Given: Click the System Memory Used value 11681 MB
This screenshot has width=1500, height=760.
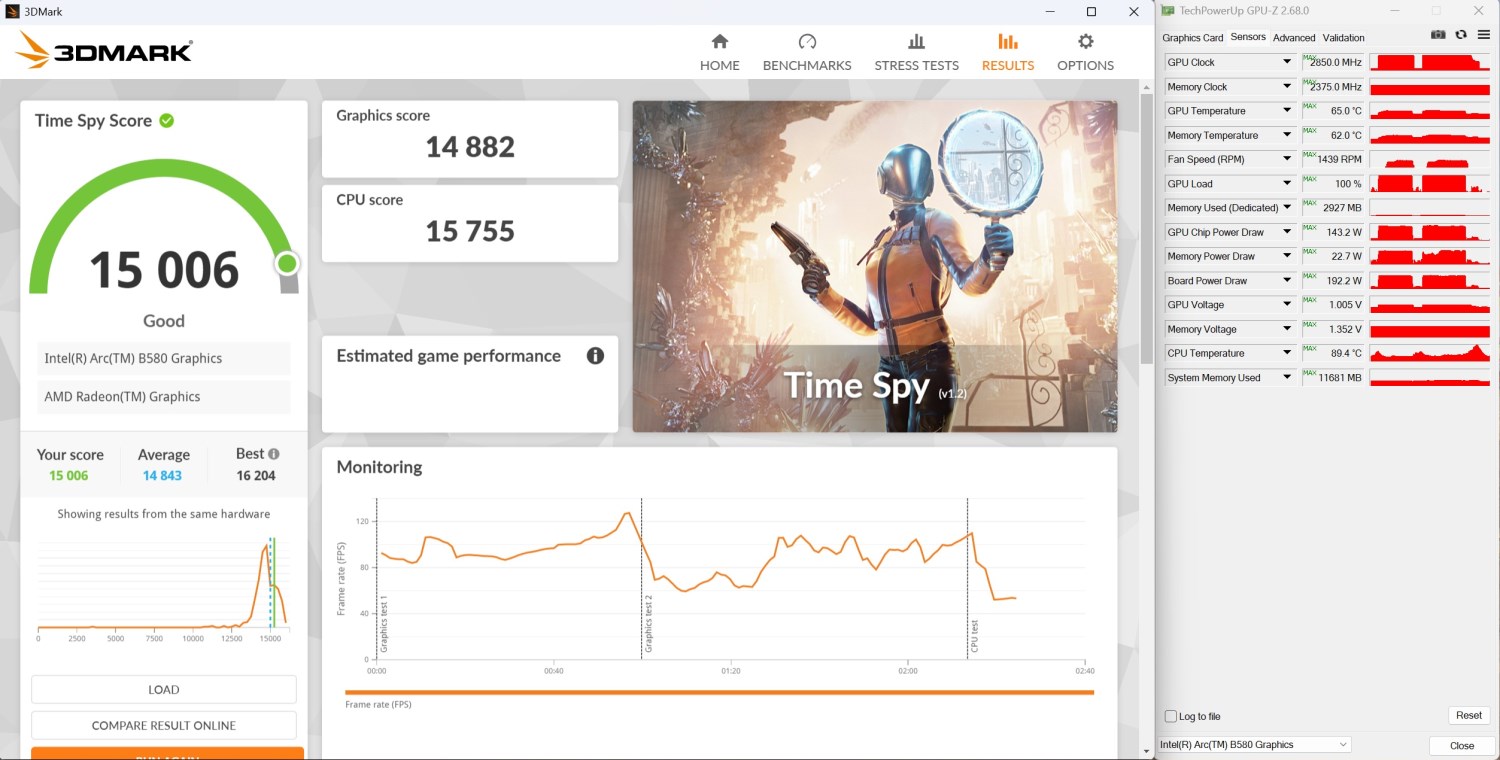Looking at the screenshot, I should (1340, 378).
